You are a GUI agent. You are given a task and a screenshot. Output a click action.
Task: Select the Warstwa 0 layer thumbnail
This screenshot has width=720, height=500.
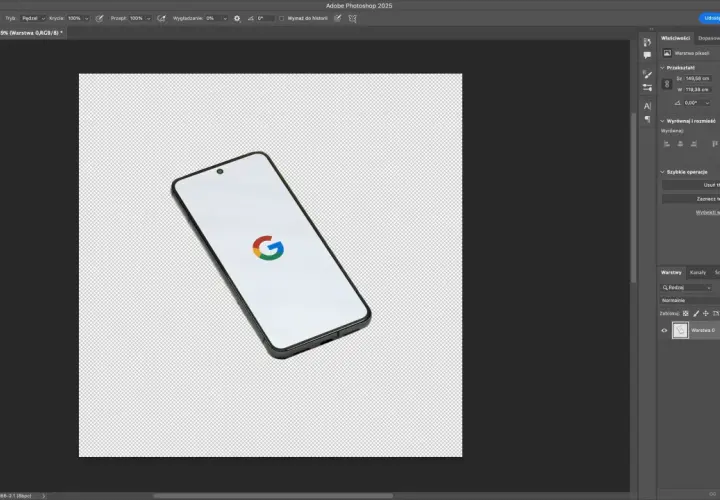tap(680, 330)
